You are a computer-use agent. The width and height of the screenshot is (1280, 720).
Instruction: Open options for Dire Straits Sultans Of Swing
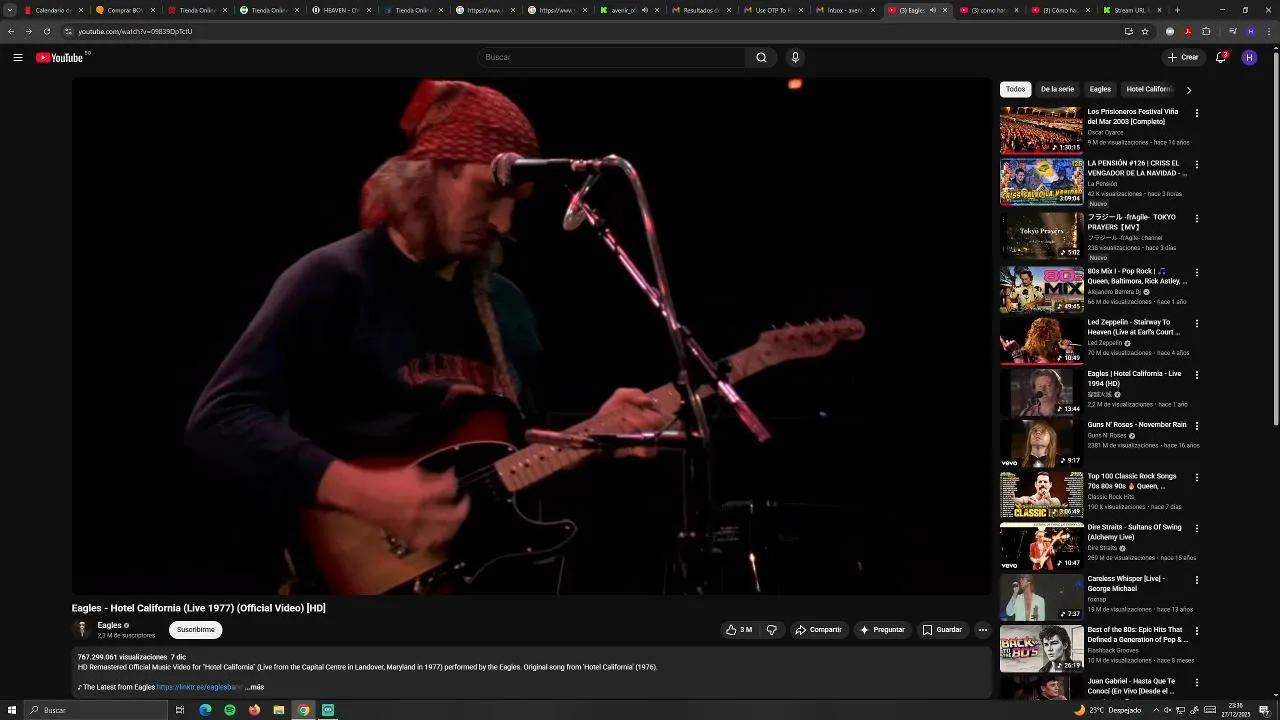pyautogui.click(x=1196, y=529)
